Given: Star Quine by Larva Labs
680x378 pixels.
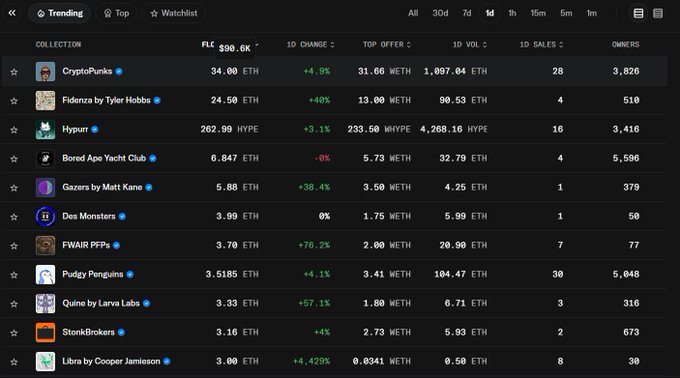Looking at the screenshot, I should (x=14, y=304).
